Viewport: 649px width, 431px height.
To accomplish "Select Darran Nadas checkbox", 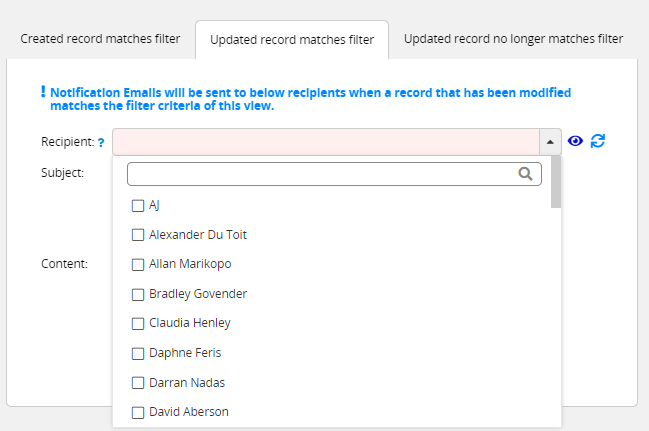I will pos(137,383).
